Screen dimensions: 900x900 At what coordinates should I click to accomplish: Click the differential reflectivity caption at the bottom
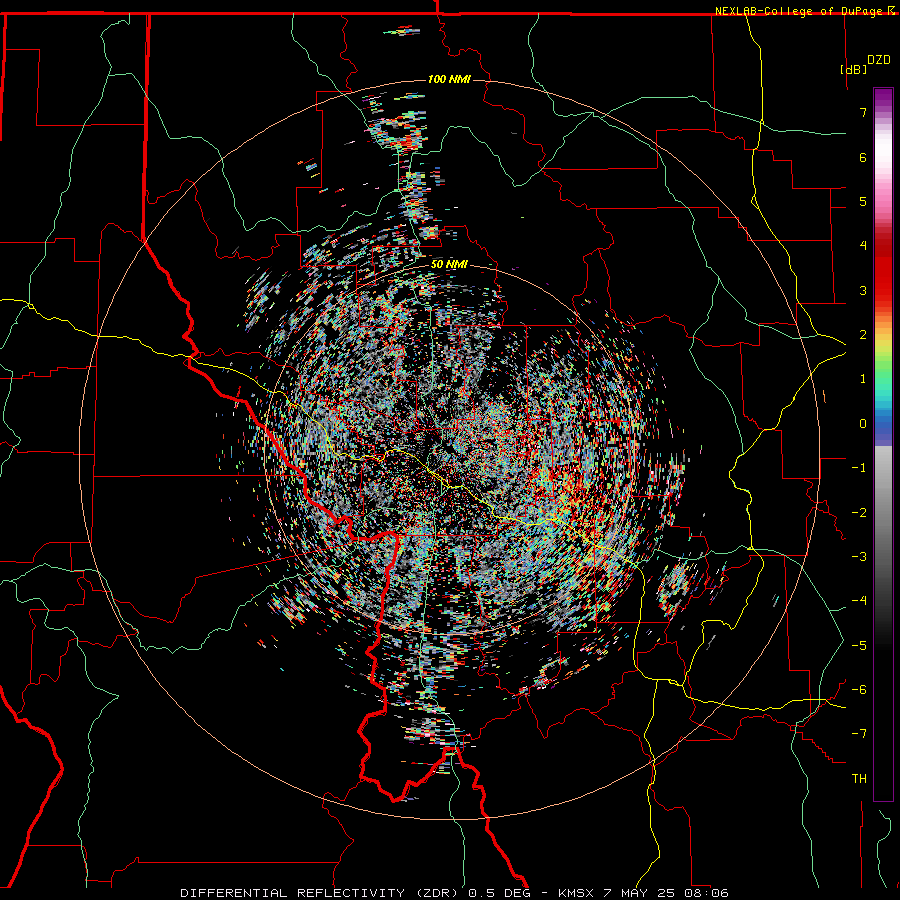[x=454, y=893]
